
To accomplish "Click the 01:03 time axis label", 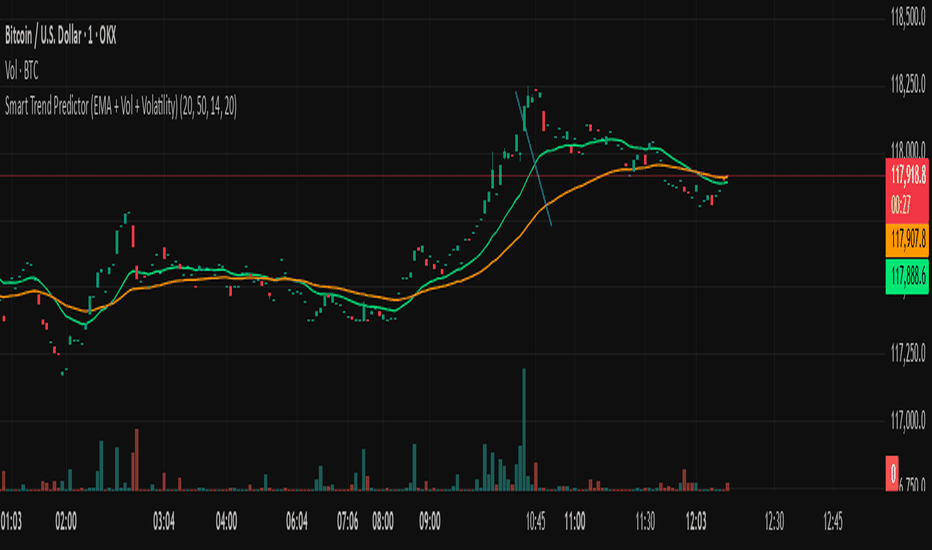I will click(11, 522).
